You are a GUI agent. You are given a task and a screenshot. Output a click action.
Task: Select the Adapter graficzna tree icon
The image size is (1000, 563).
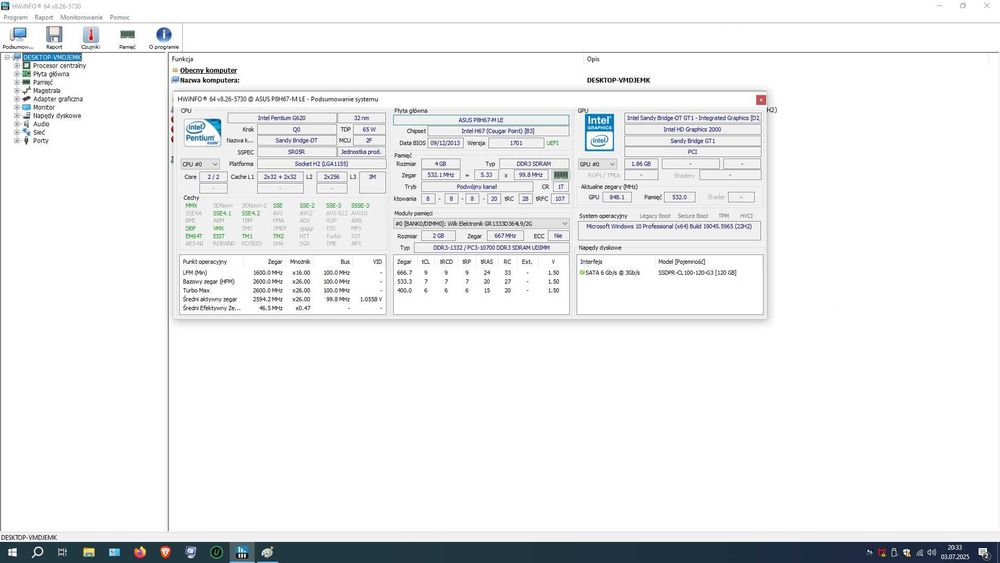pos(27,99)
